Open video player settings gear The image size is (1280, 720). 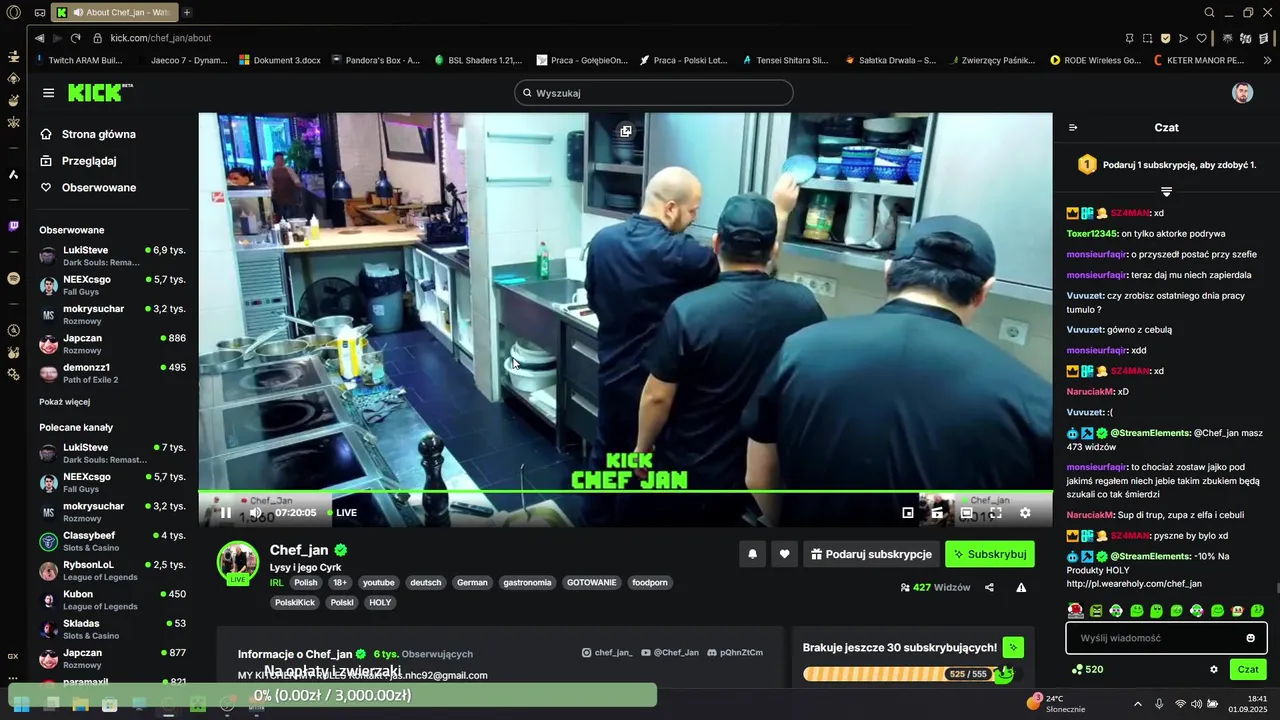tap(1025, 513)
